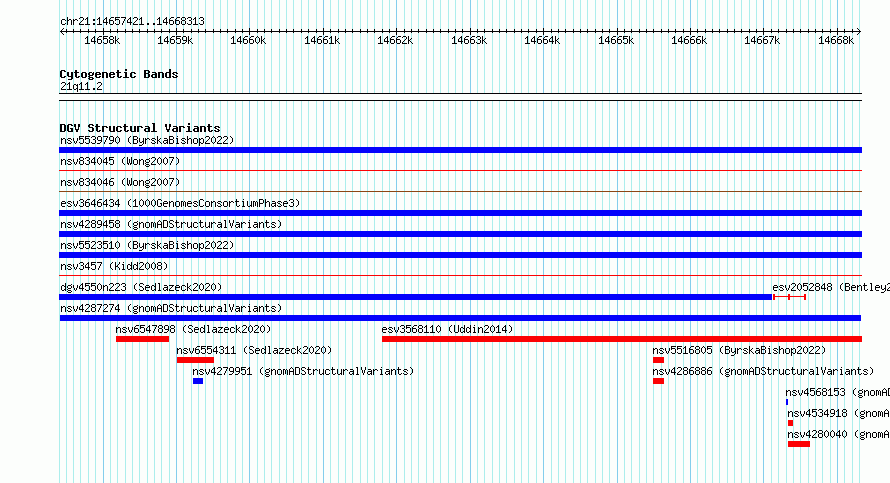Viewport: 890px width, 483px height.
Task: Select the tiny red square under nsv4534918
Action: [790, 423]
